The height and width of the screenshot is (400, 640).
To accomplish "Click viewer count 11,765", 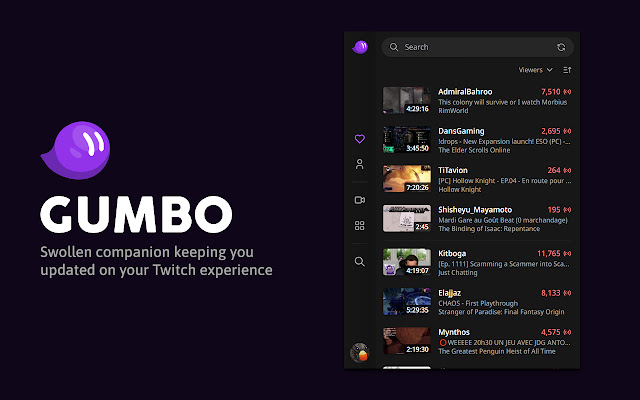I will click(x=549, y=253).
